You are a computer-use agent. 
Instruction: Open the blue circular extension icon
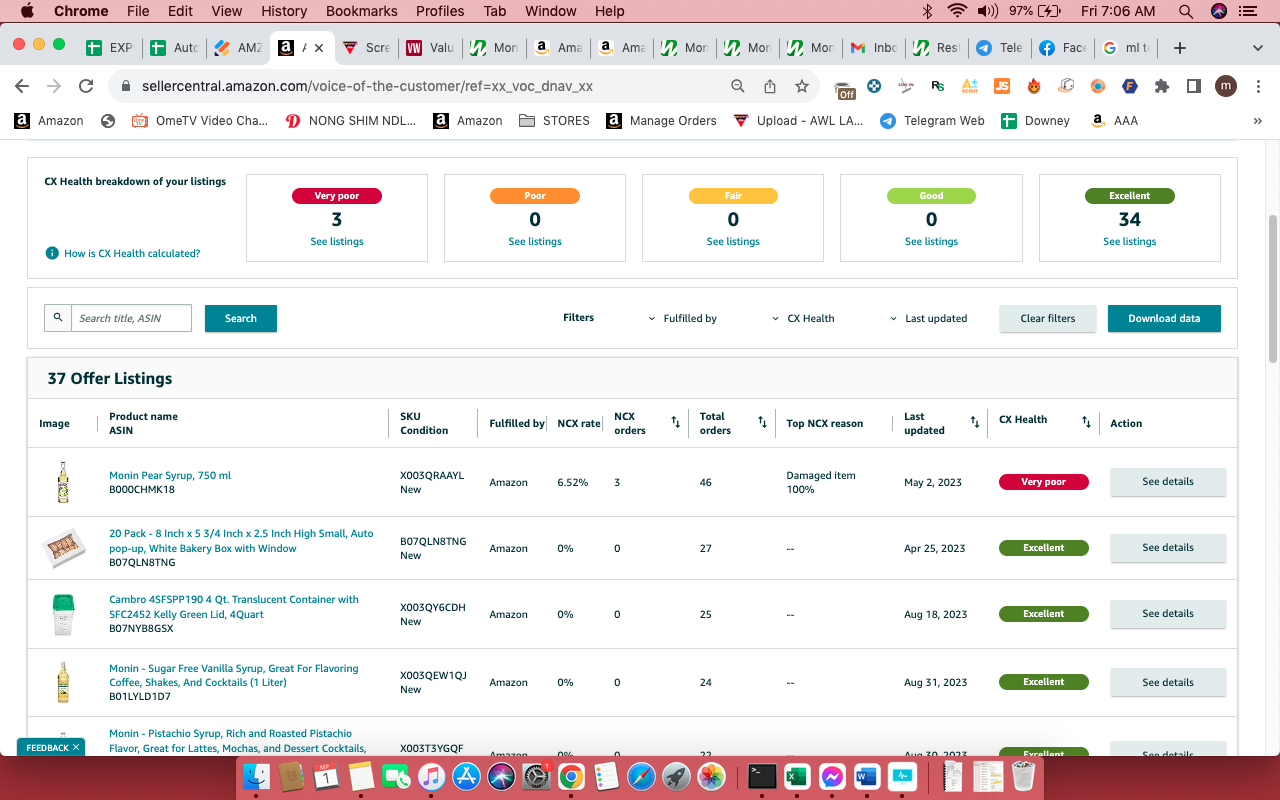pyautogui.click(x=873, y=86)
